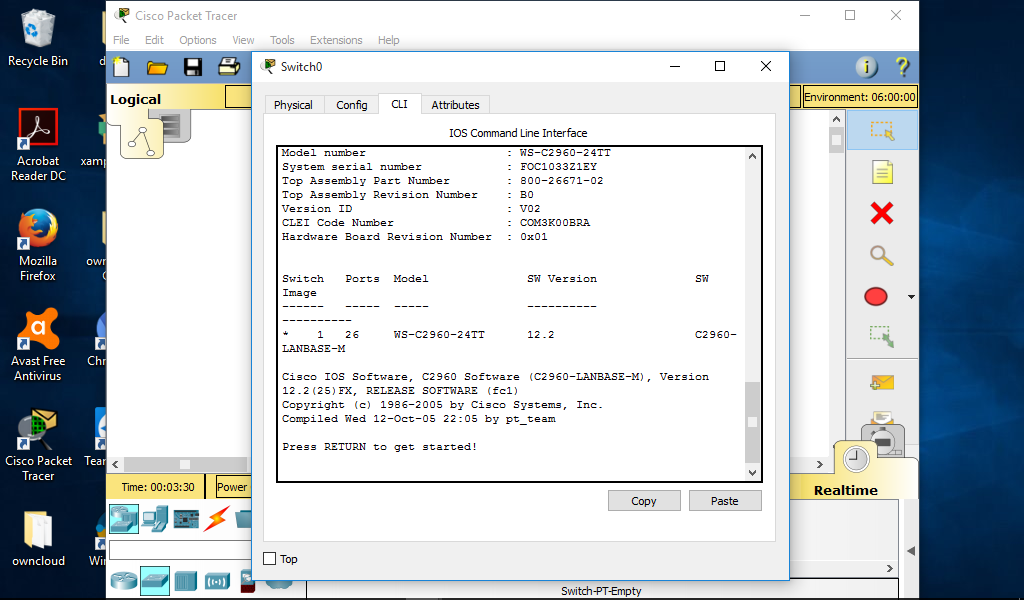
Task: Open the Realtime clock mode icon
Action: tap(856, 460)
